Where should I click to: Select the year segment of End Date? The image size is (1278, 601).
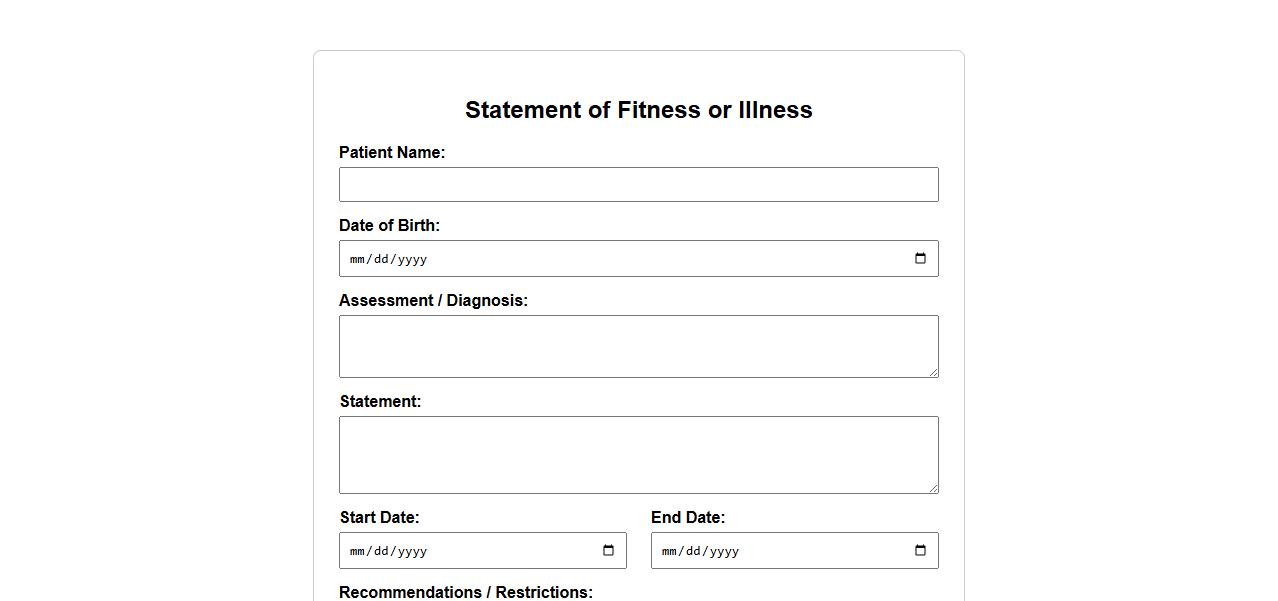(723, 552)
